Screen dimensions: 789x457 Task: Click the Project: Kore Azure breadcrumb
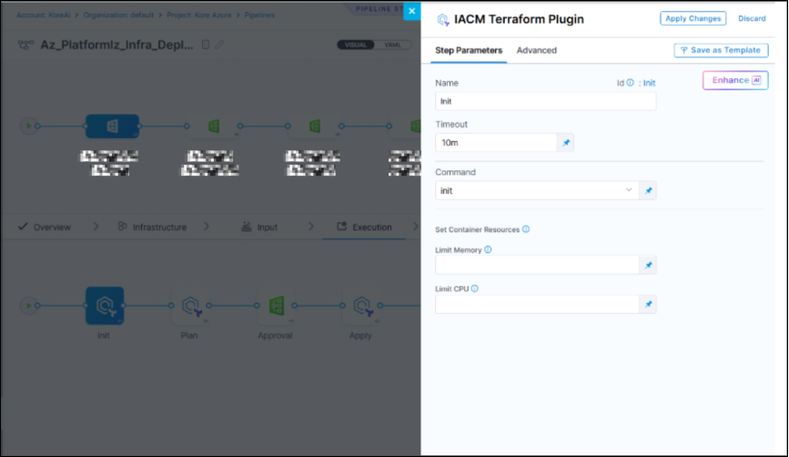coord(199,15)
